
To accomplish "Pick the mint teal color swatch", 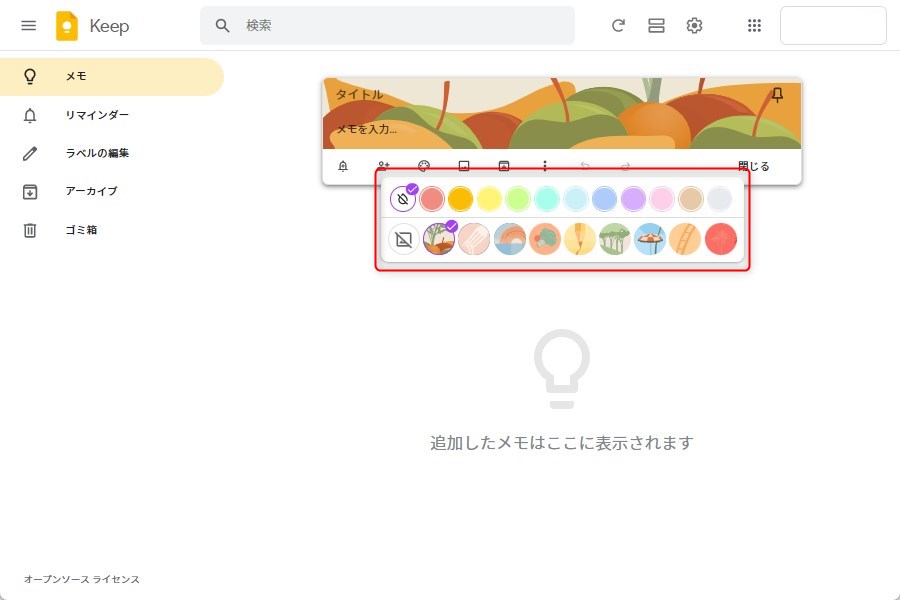I will (546, 199).
